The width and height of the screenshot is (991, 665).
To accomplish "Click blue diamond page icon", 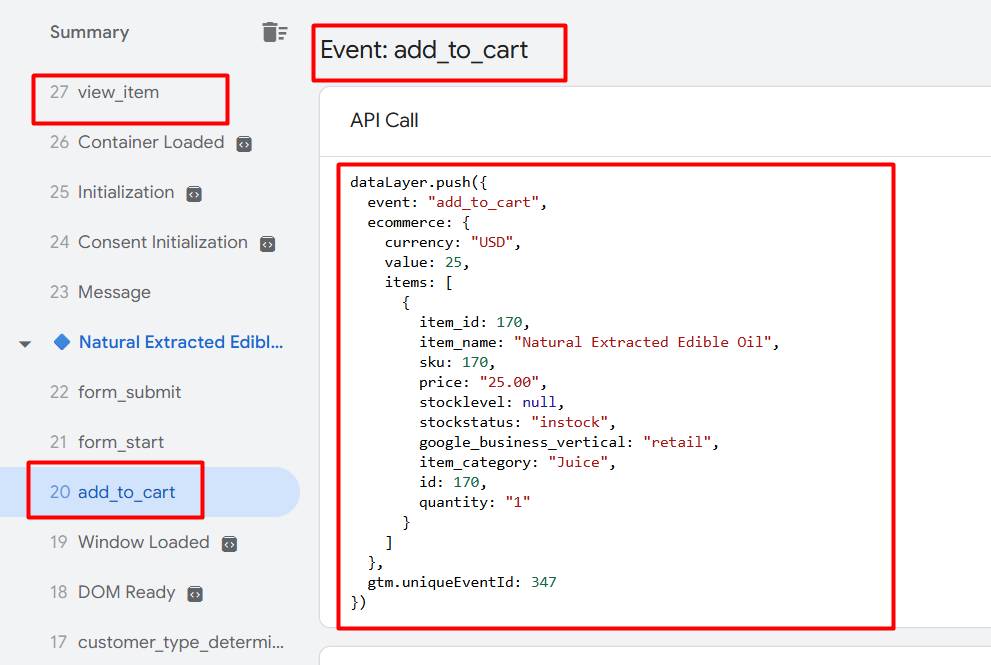I will (x=62, y=342).
